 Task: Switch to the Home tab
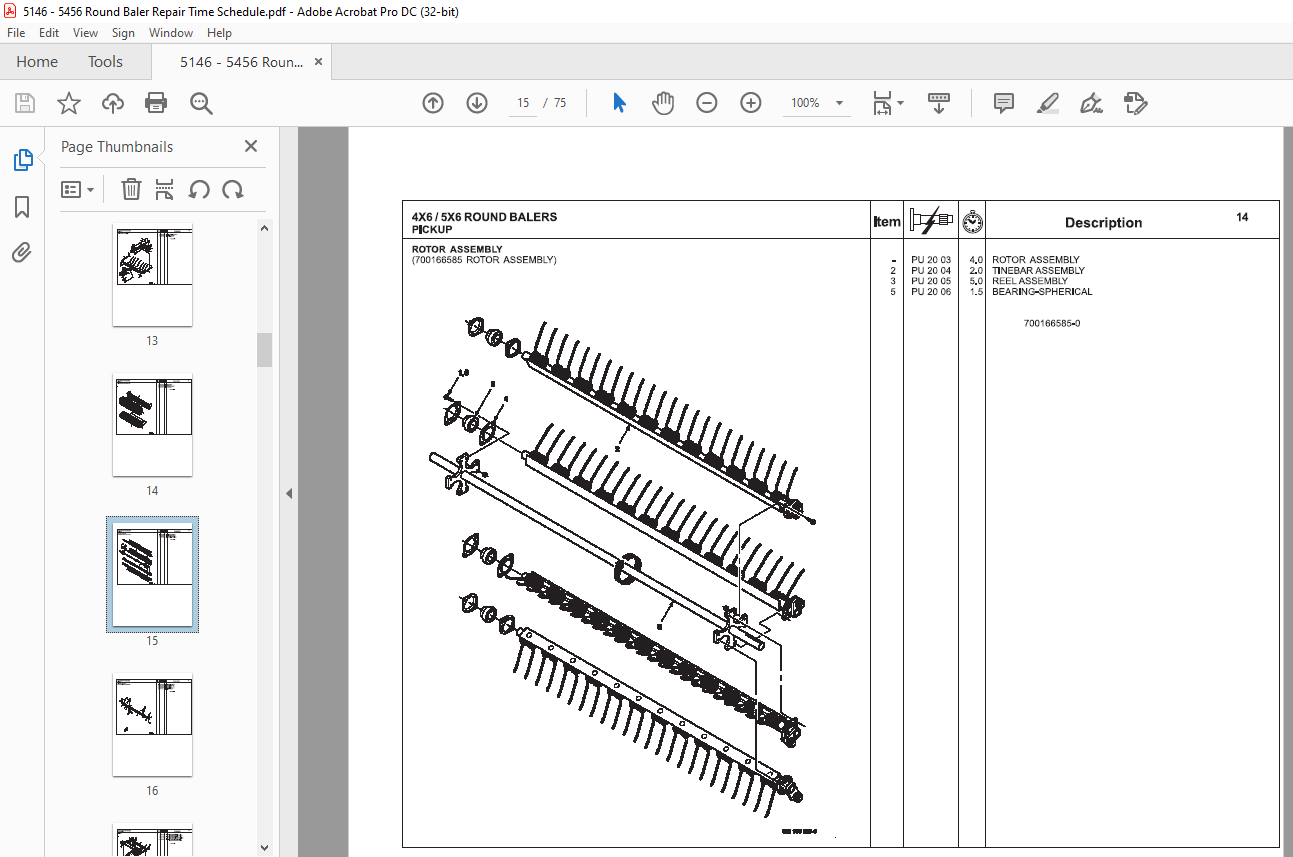pyautogui.click(x=37, y=62)
